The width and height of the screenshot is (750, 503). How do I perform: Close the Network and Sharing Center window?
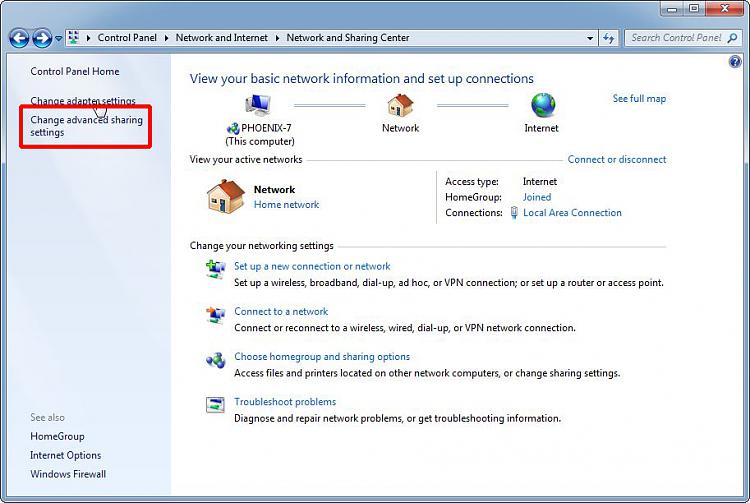click(724, 8)
